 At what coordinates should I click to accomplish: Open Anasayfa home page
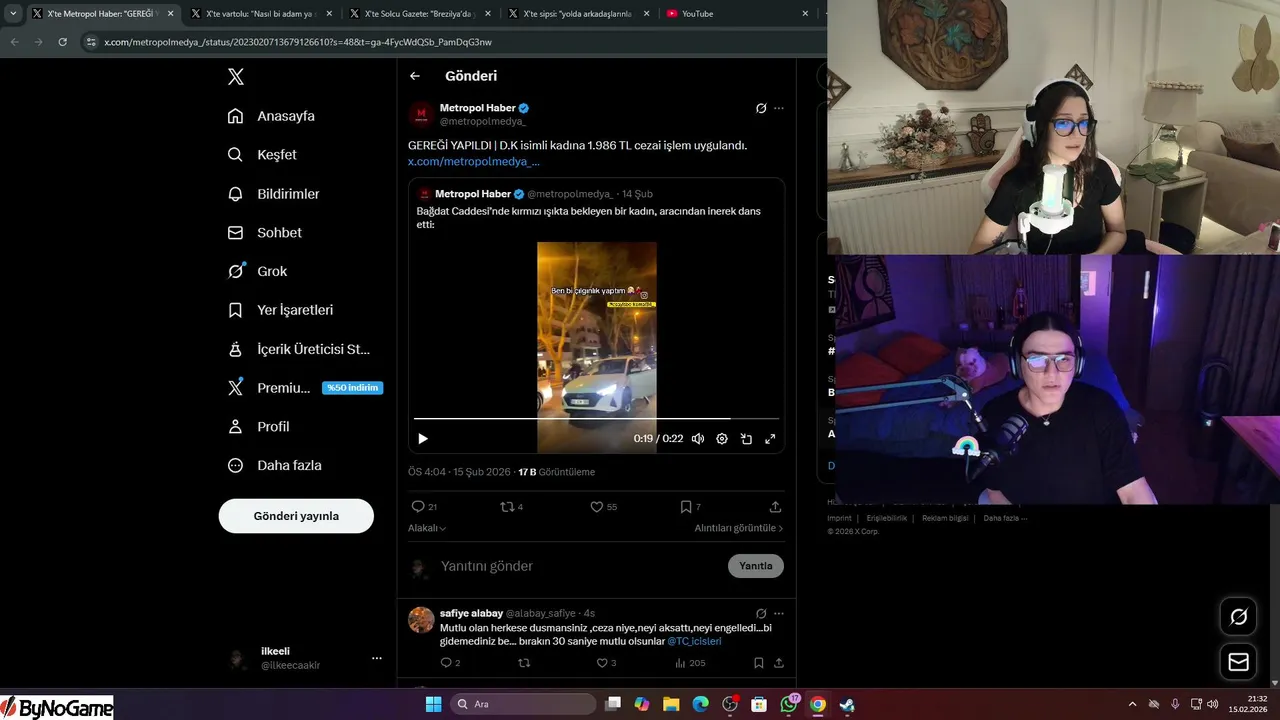(x=271, y=116)
